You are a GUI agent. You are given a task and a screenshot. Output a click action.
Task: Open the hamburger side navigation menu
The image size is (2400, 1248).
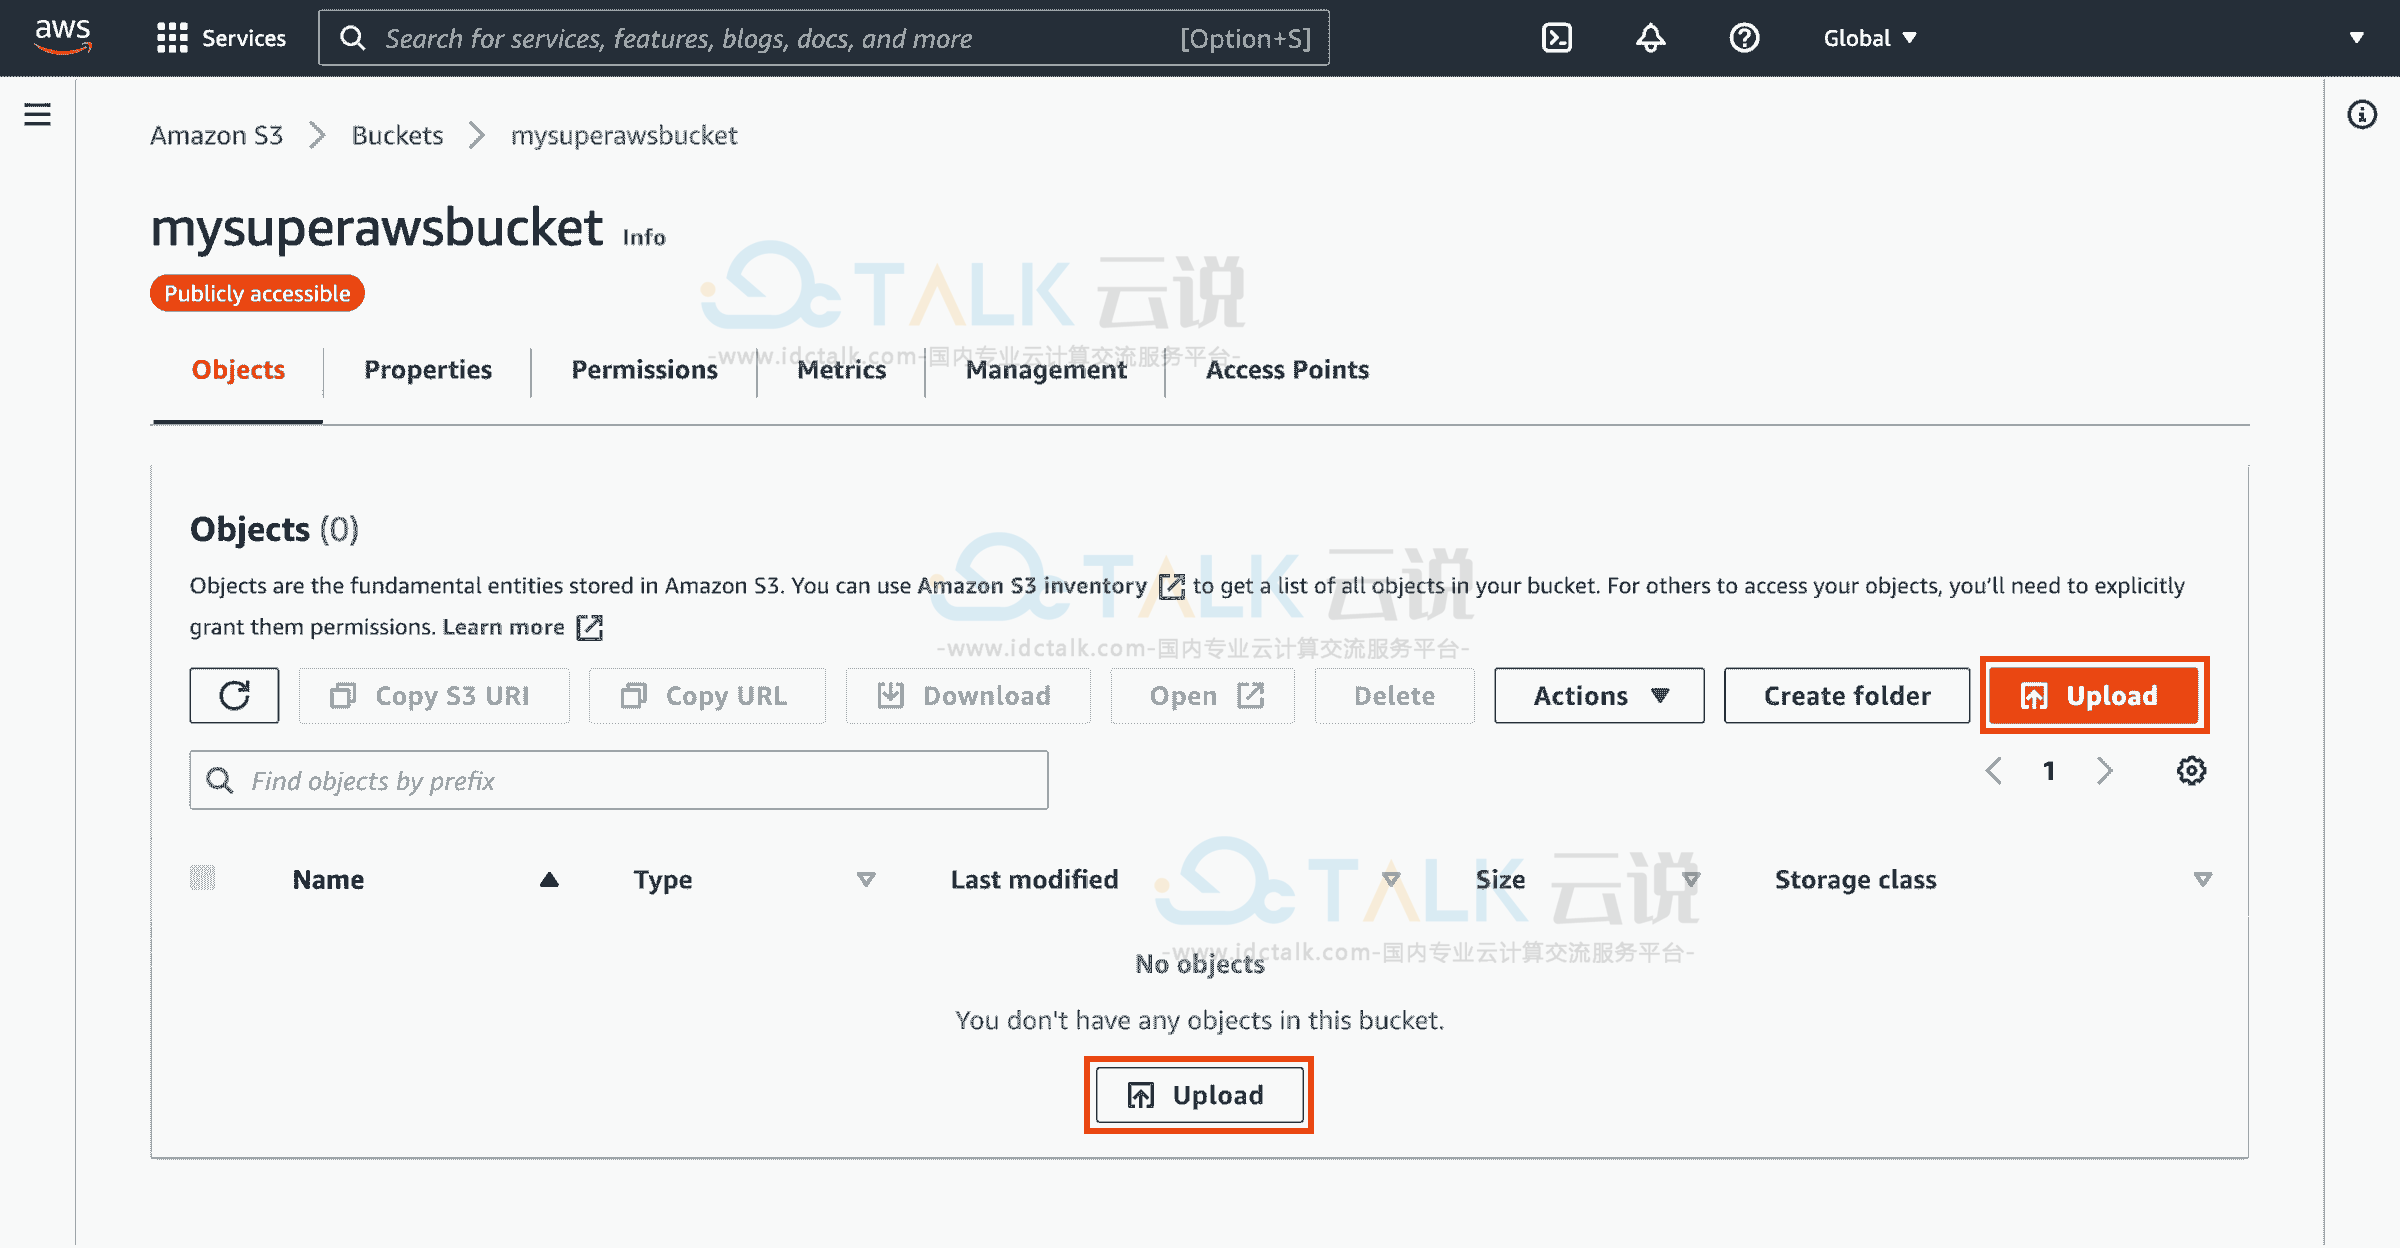tap(38, 114)
